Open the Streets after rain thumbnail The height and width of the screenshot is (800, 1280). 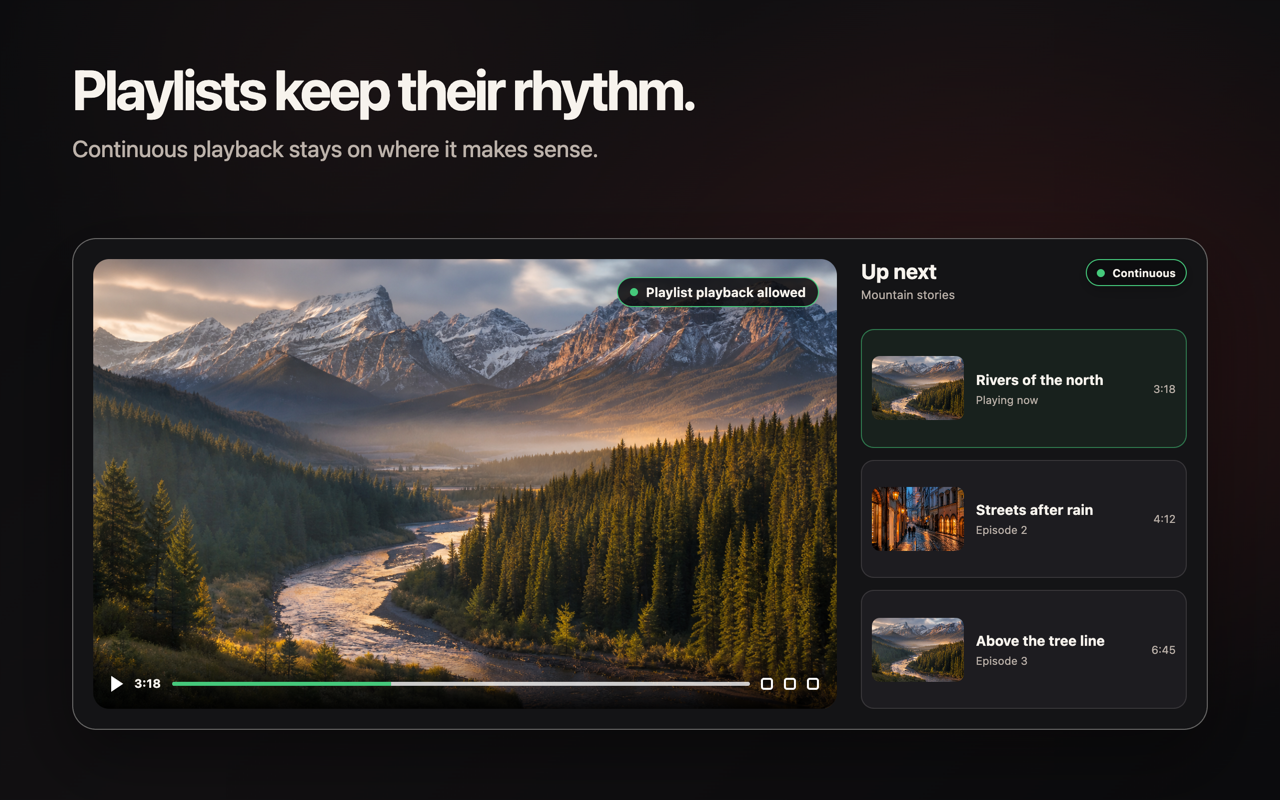coord(917,519)
